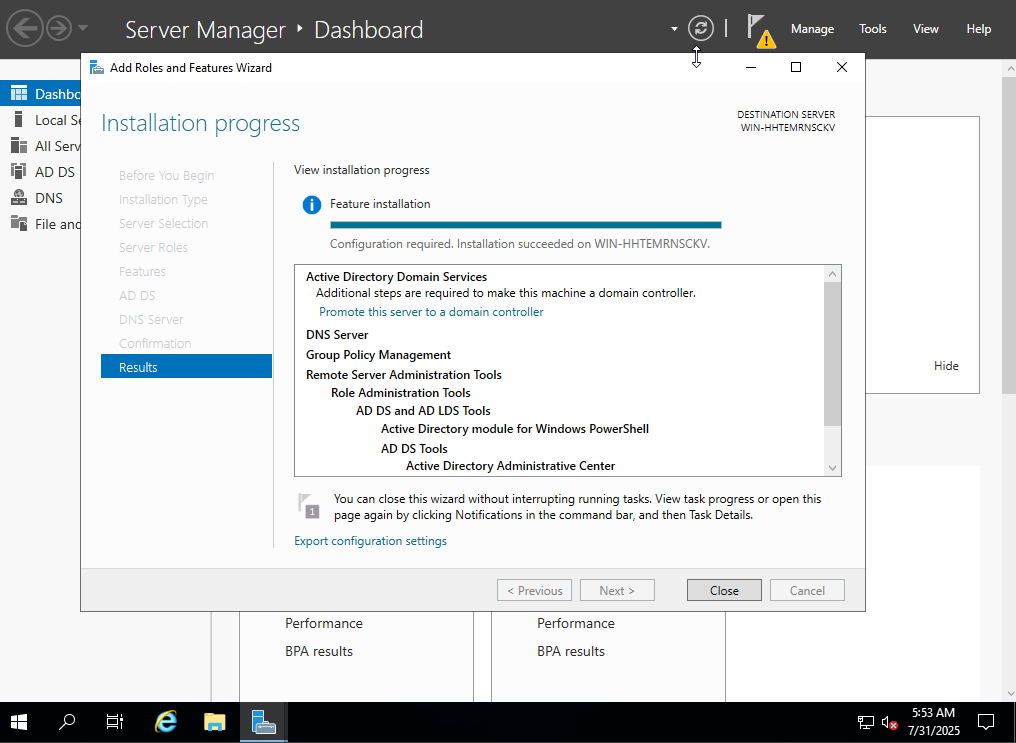
Task: Open Internet Explorer from taskbar
Action: [166, 722]
